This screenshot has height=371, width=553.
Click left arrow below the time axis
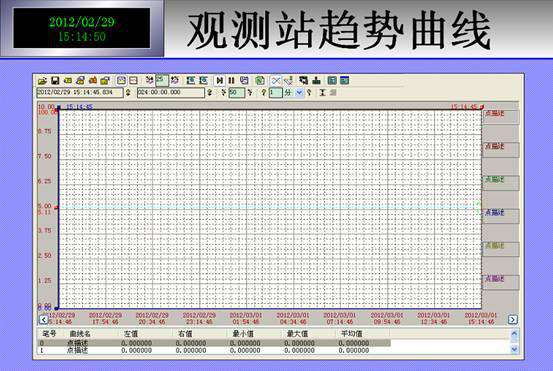(44, 320)
